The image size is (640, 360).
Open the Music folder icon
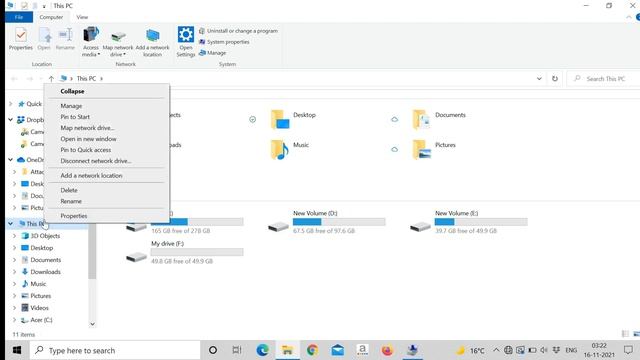tap(280, 149)
